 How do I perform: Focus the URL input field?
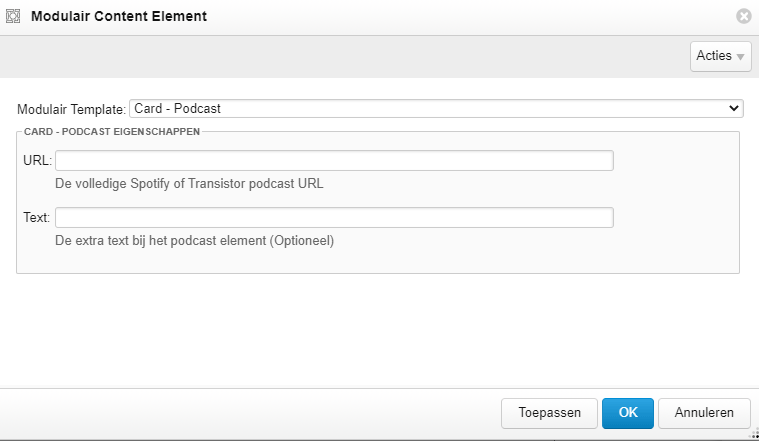click(x=334, y=161)
